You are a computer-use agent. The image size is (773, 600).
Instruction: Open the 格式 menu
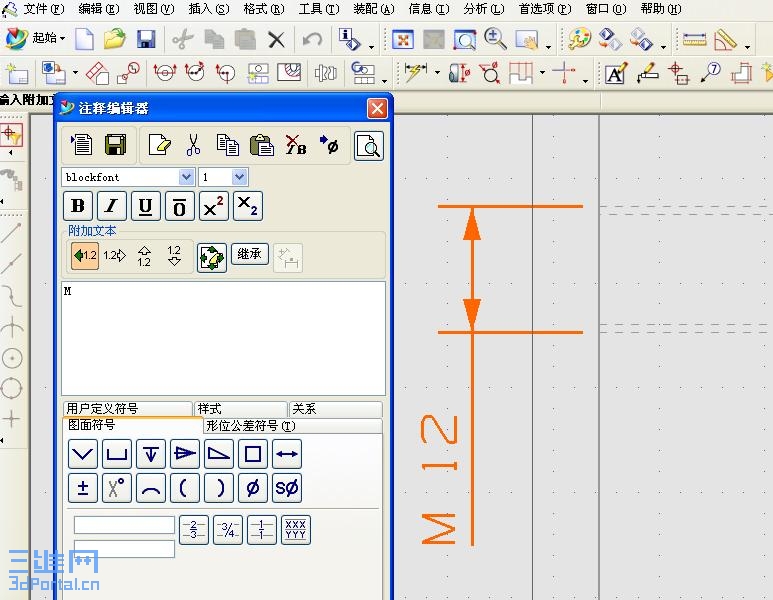[264, 9]
